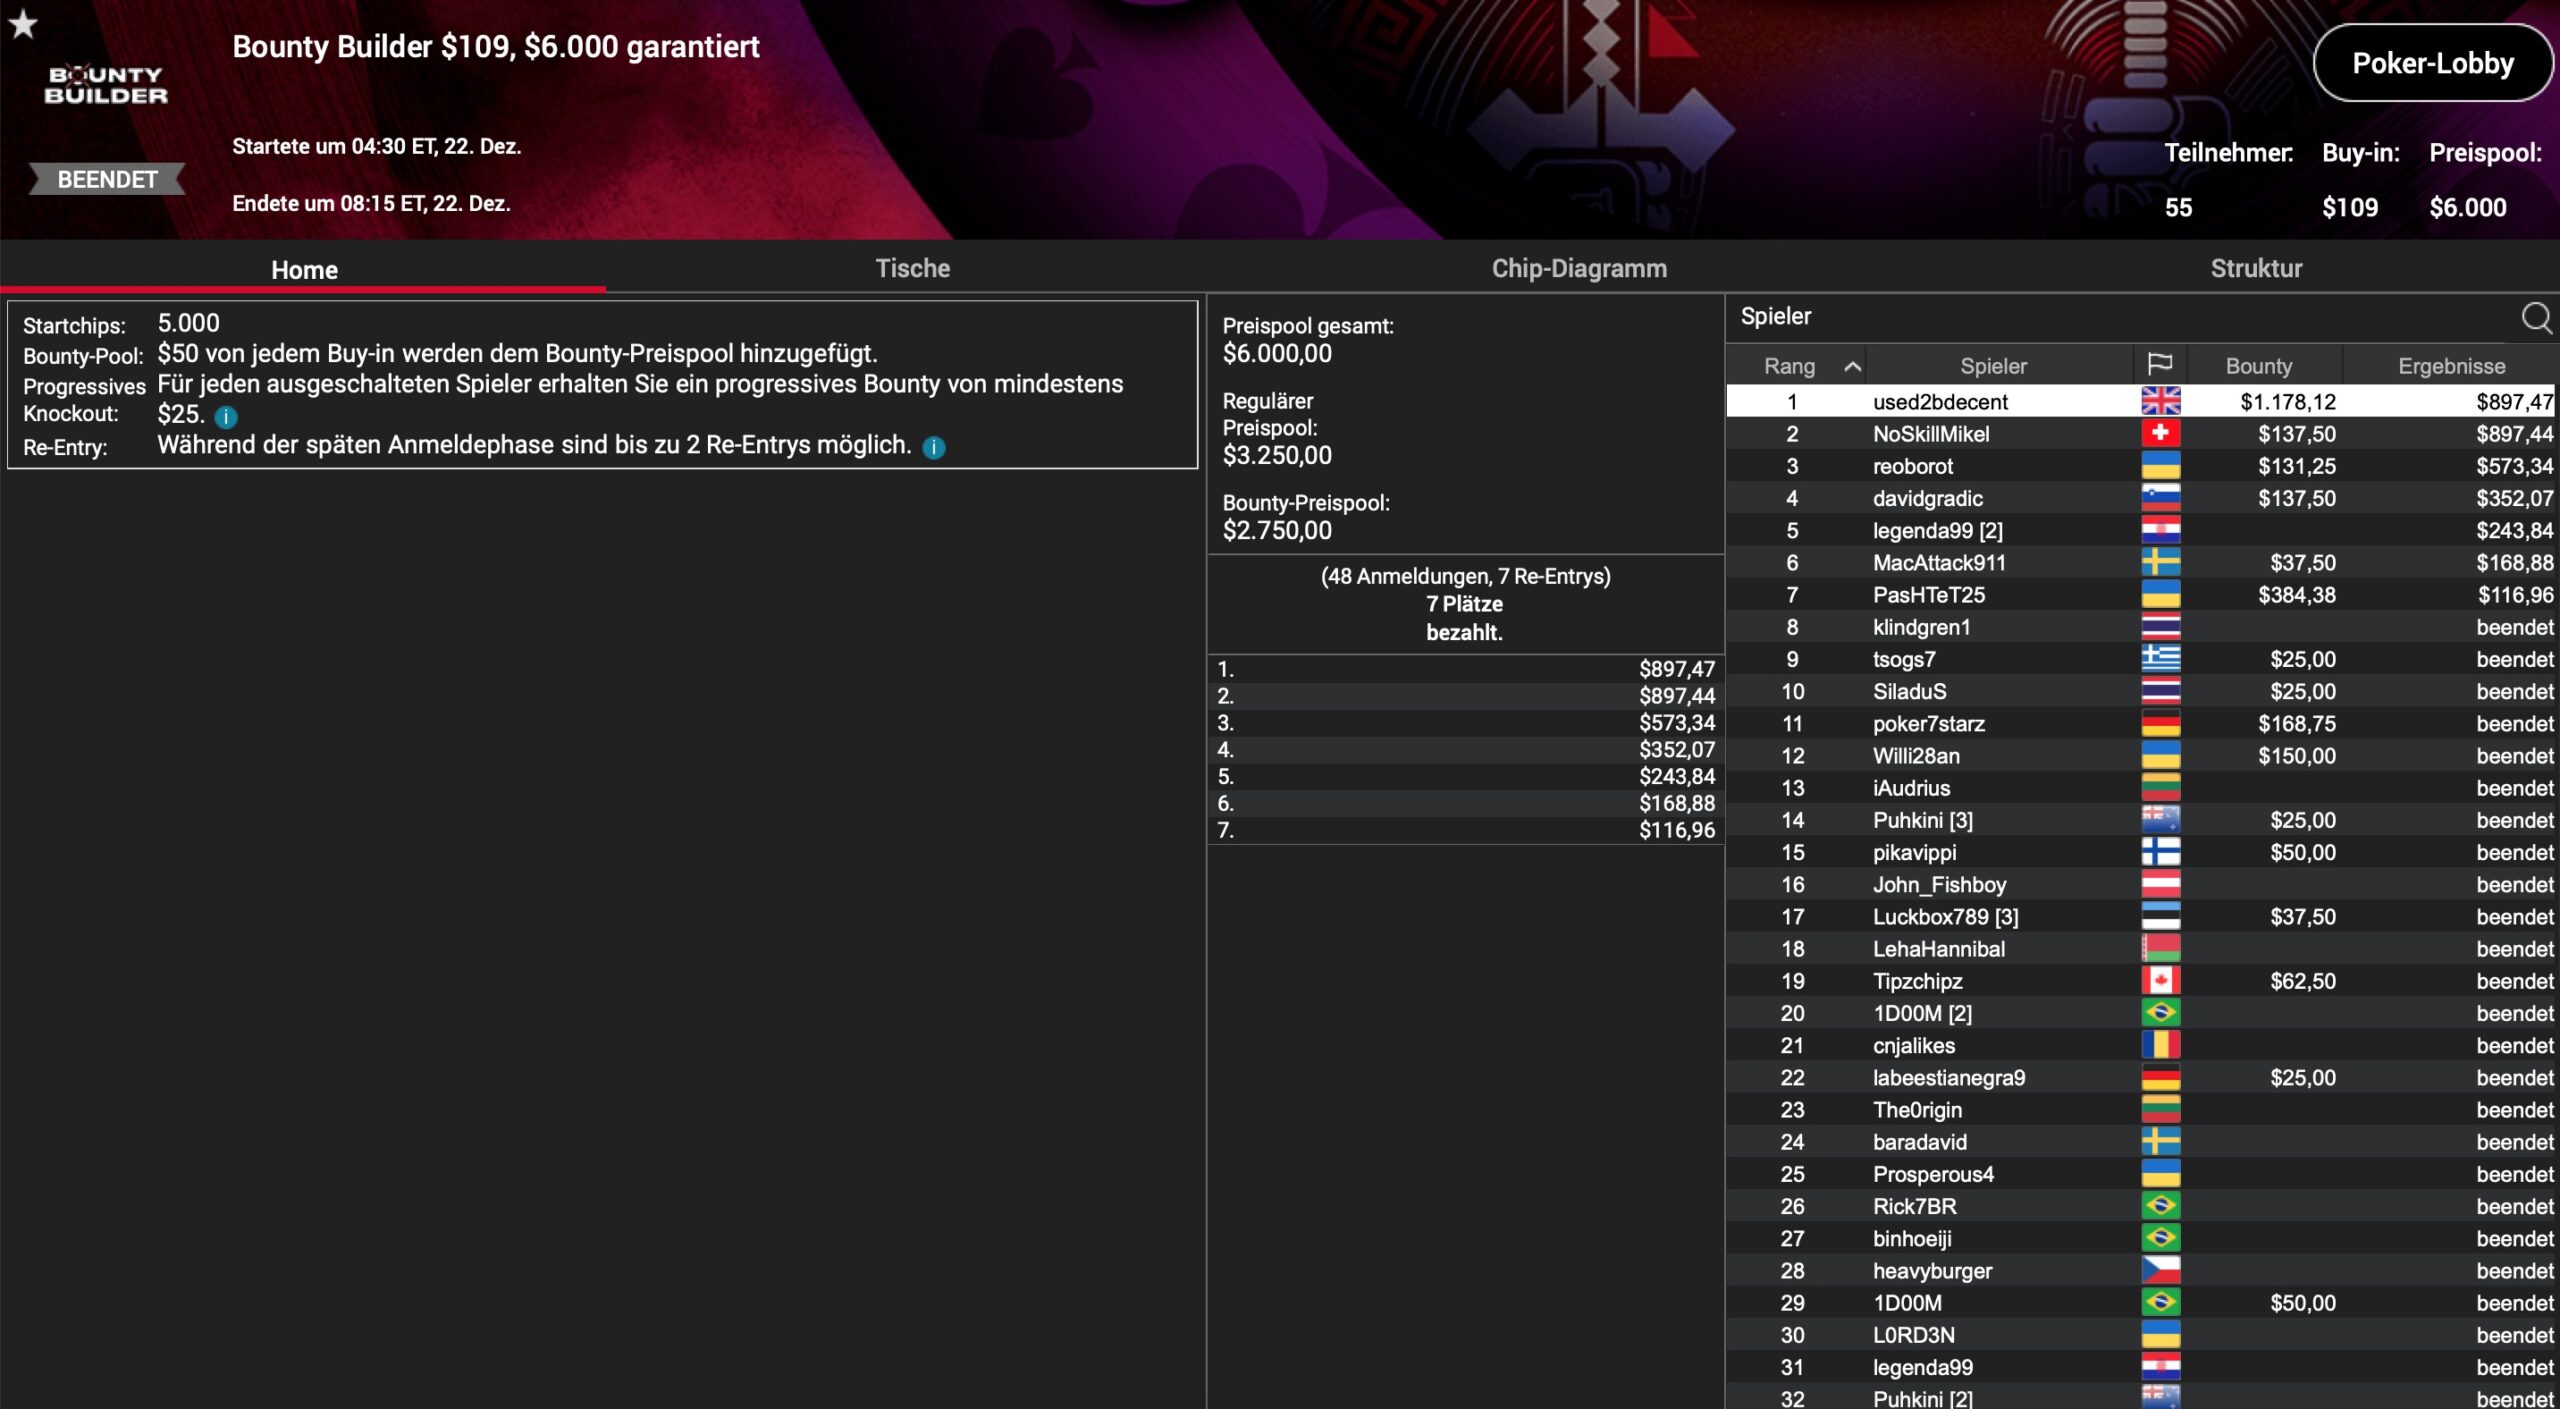
Task: Sort by the Spieler column header
Action: coord(1992,366)
